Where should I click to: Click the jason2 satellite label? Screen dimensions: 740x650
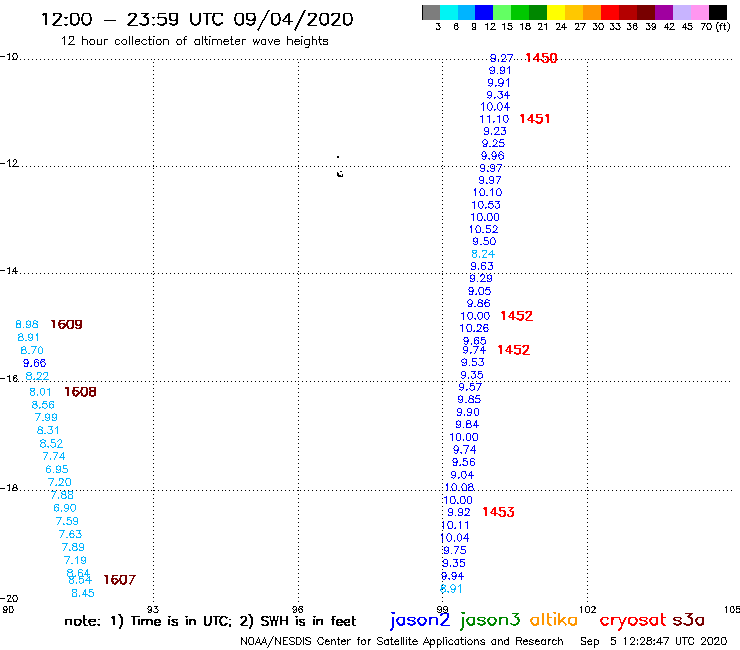coord(420,620)
